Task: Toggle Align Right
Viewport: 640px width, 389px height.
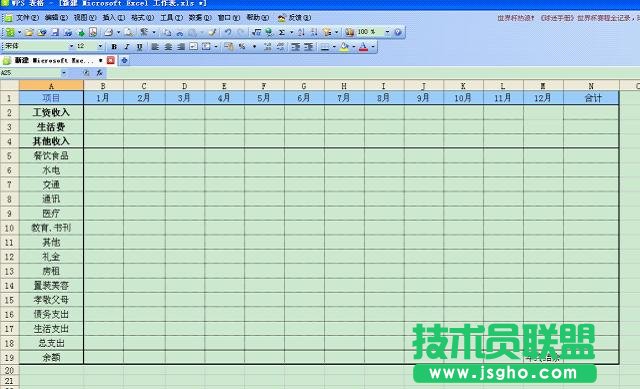Action: pos(181,47)
